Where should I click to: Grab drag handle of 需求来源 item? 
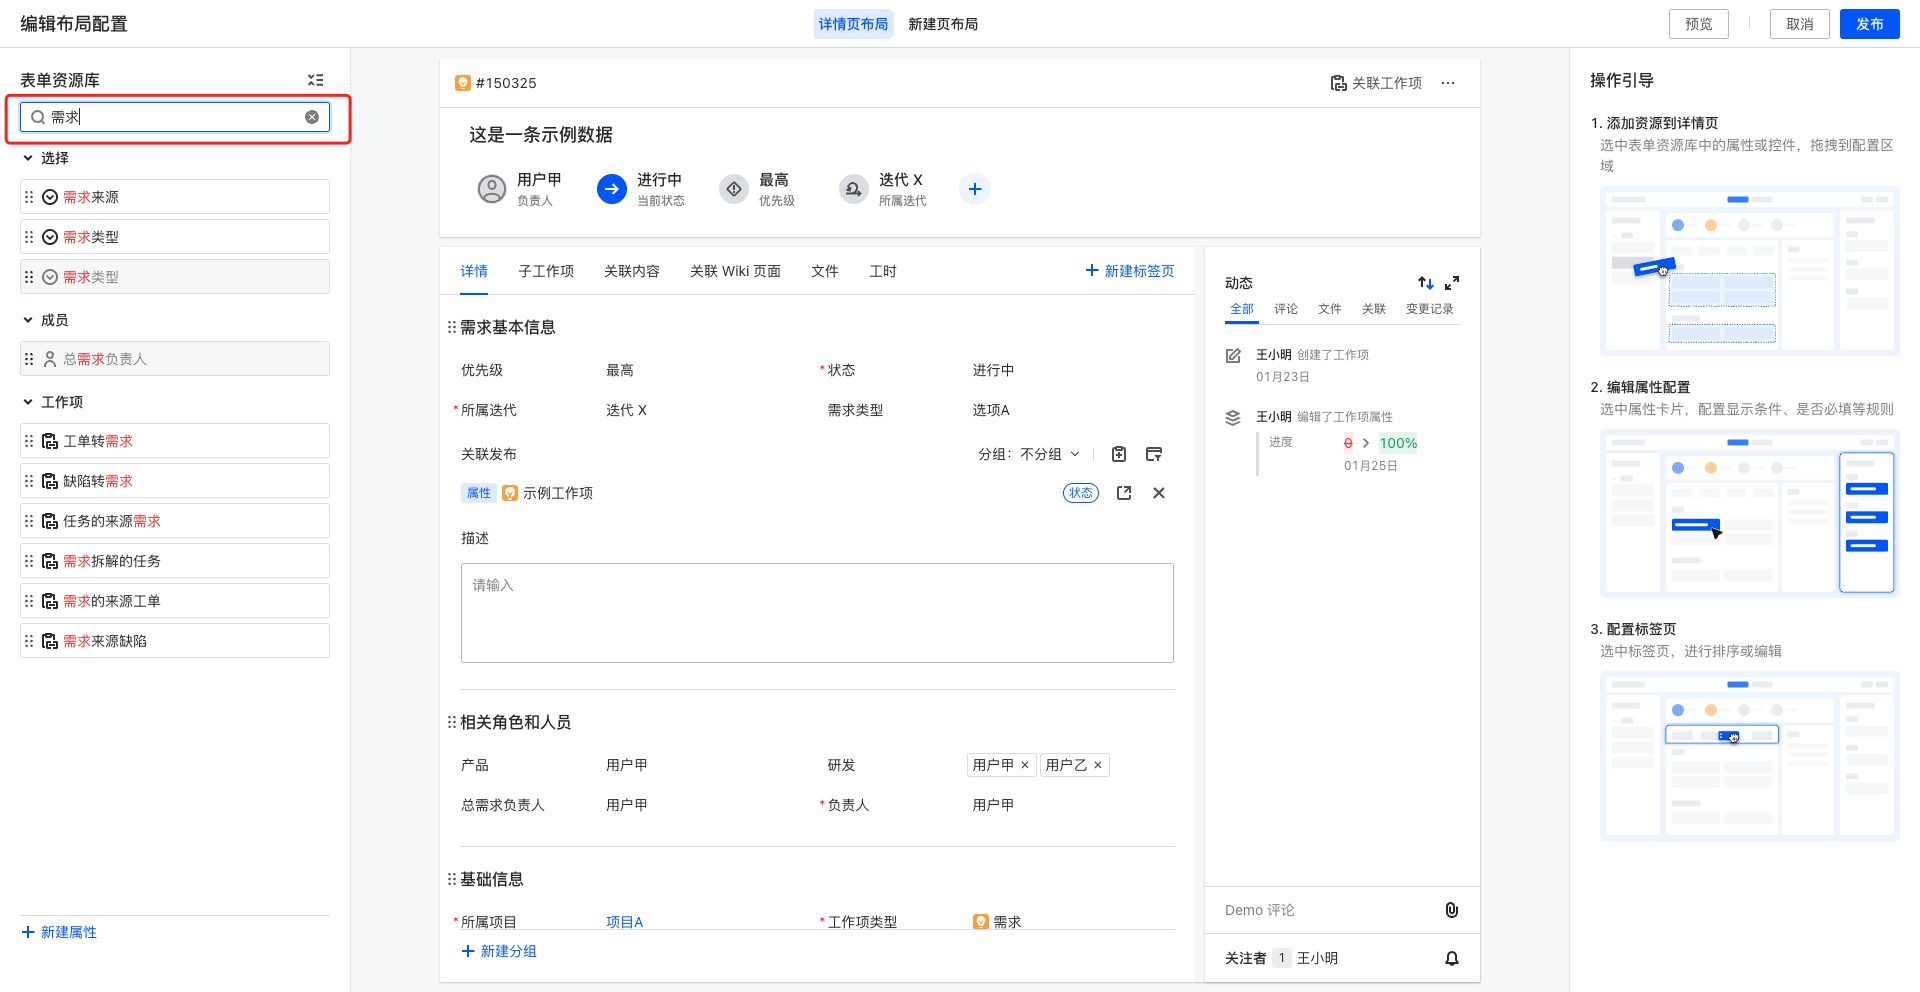(x=29, y=197)
